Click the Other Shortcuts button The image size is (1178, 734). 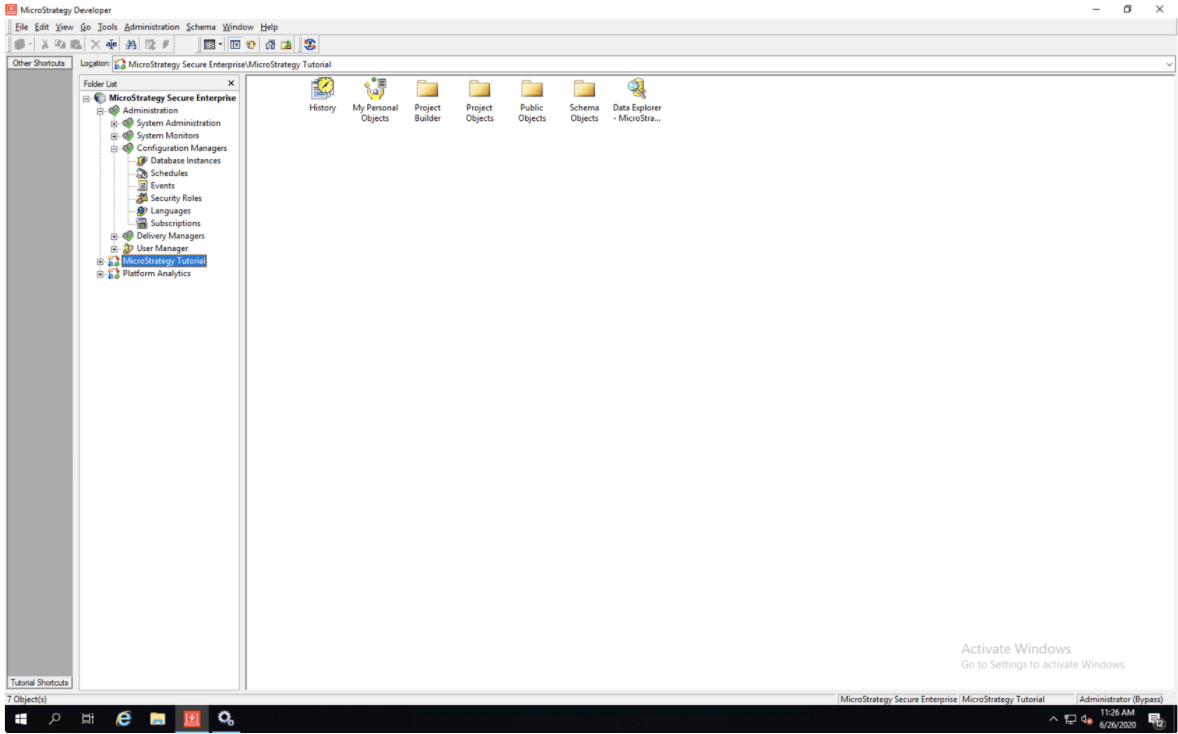click(x=37, y=63)
